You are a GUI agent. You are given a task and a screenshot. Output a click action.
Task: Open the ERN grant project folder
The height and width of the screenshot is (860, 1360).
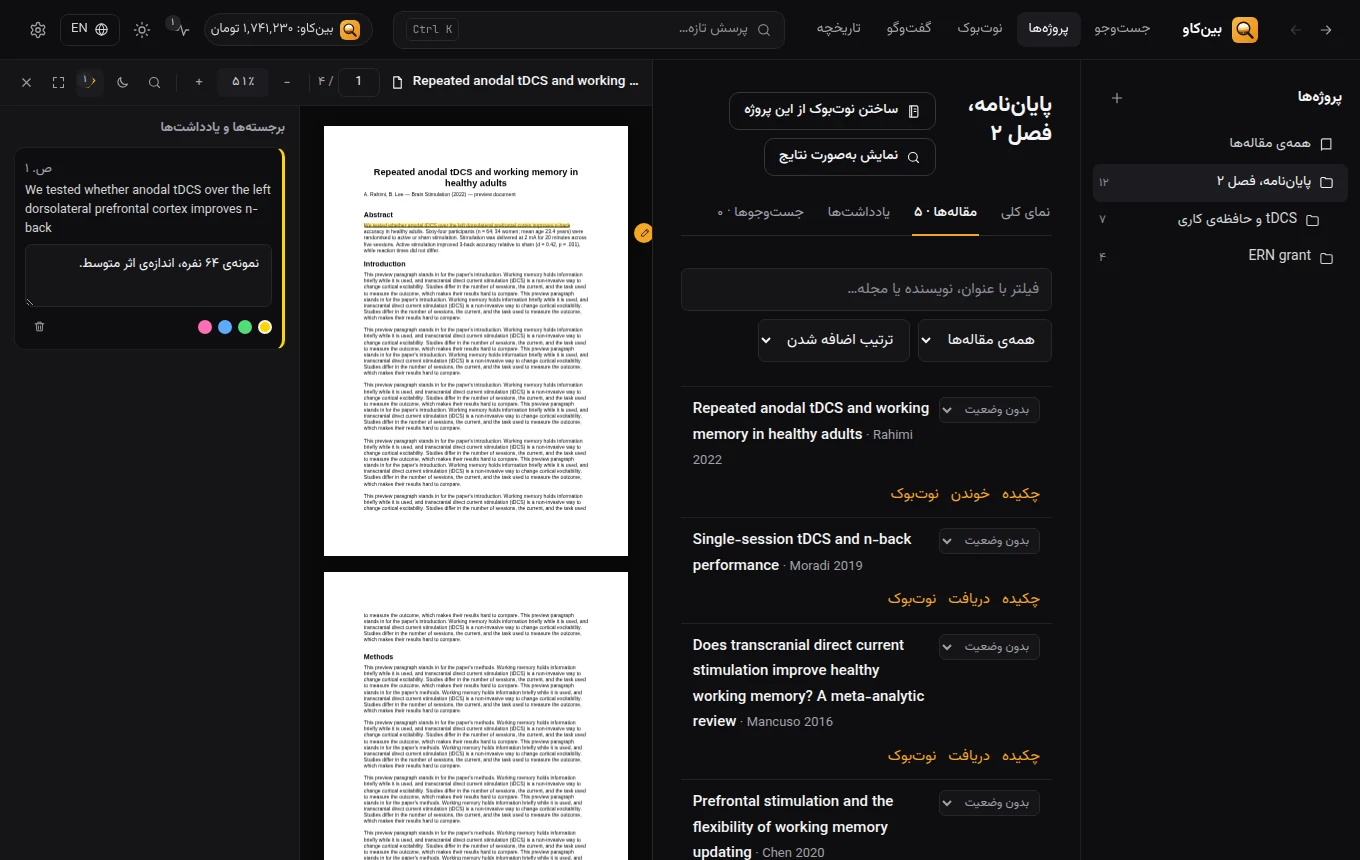(x=1220, y=257)
